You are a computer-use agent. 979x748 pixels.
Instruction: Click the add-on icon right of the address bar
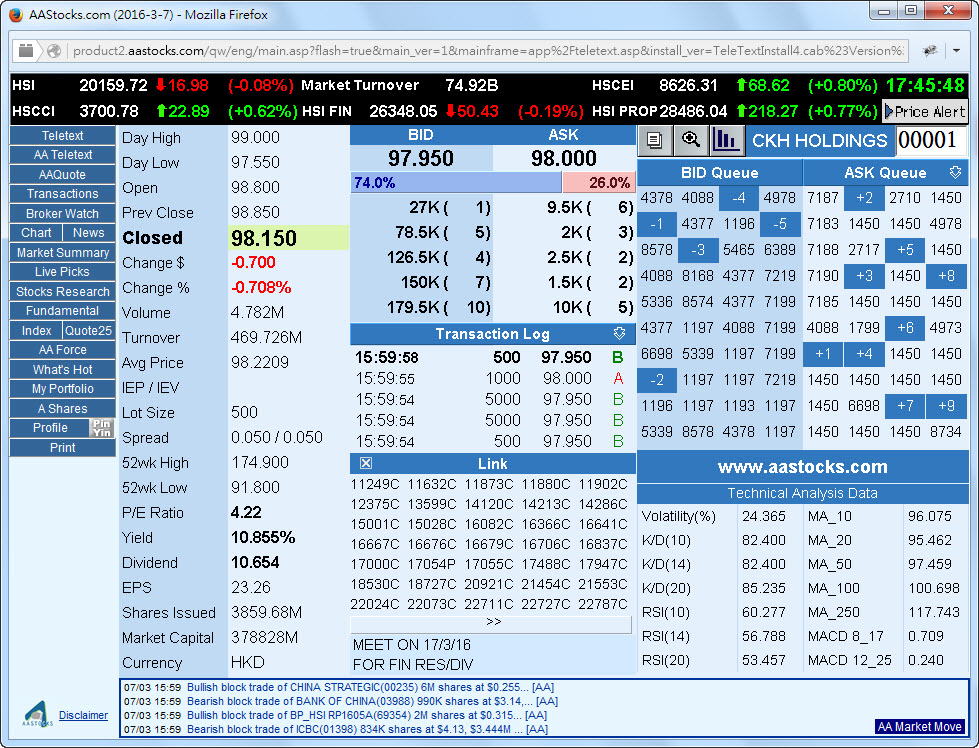930,51
